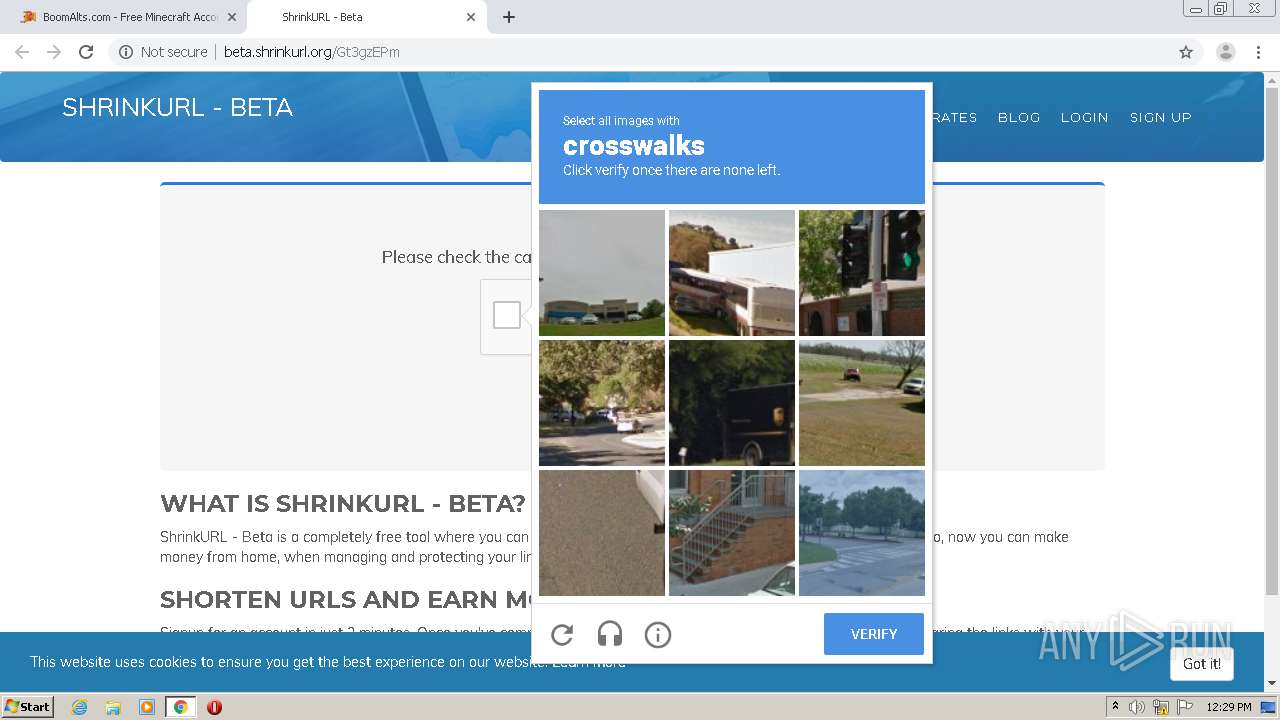The image size is (1280, 720).
Task: Get an audio captcha challenge
Action: (610, 635)
